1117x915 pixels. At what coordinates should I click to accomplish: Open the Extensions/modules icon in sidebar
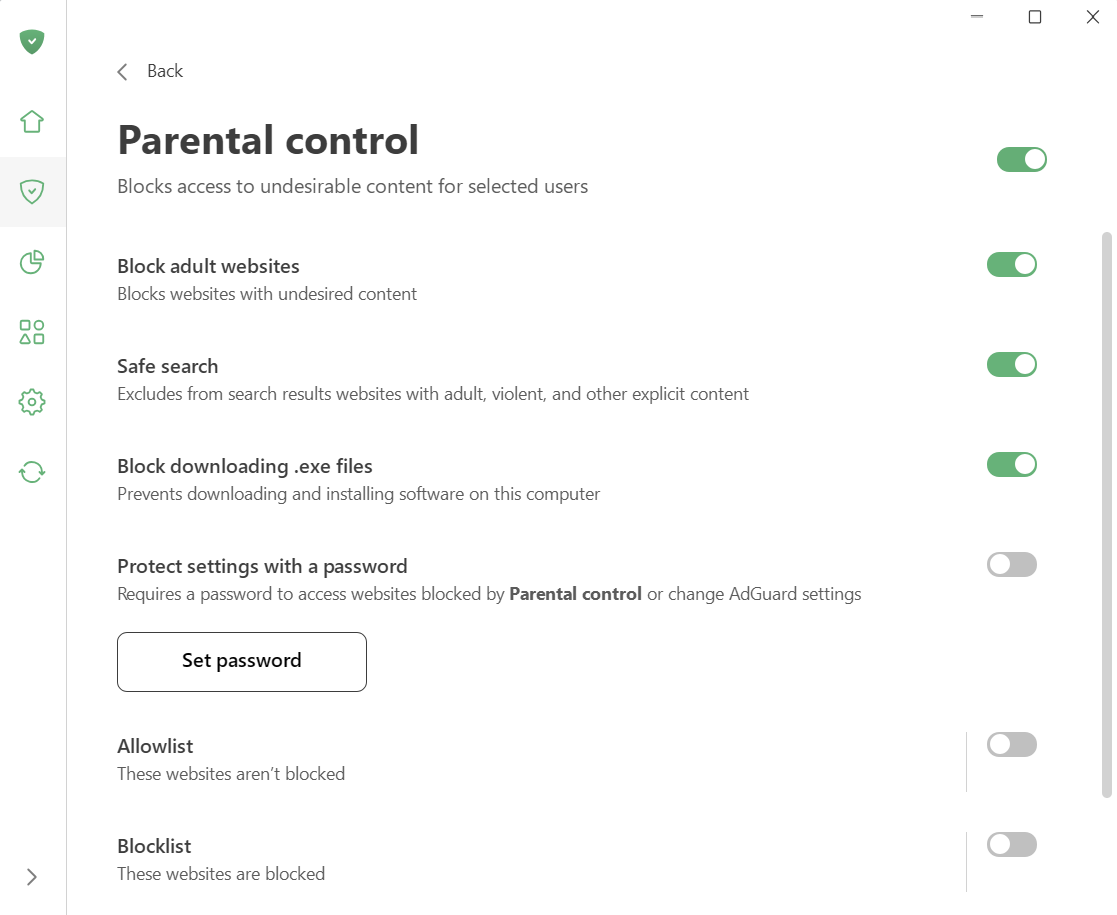[x=31, y=331]
